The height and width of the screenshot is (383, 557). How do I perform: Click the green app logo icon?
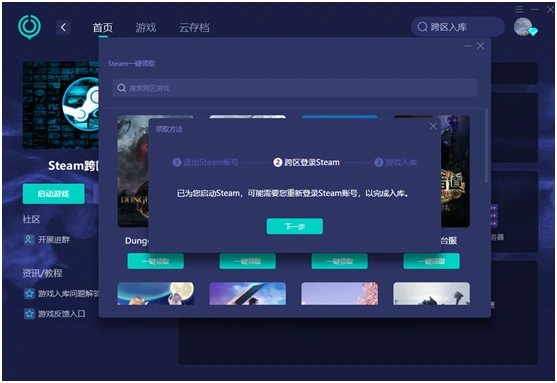(29, 27)
